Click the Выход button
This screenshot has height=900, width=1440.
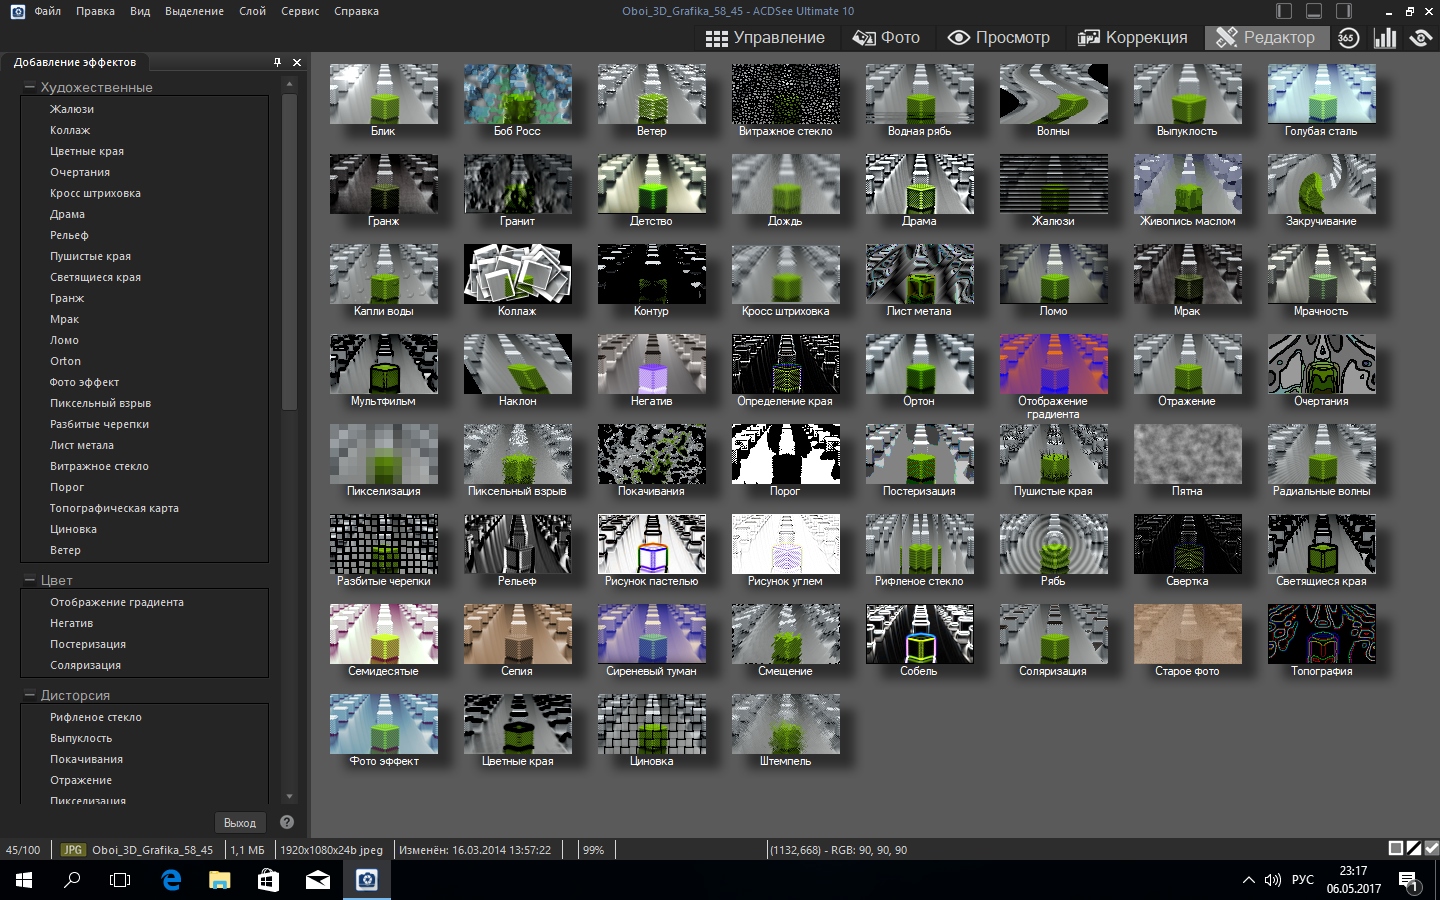pyautogui.click(x=240, y=822)
